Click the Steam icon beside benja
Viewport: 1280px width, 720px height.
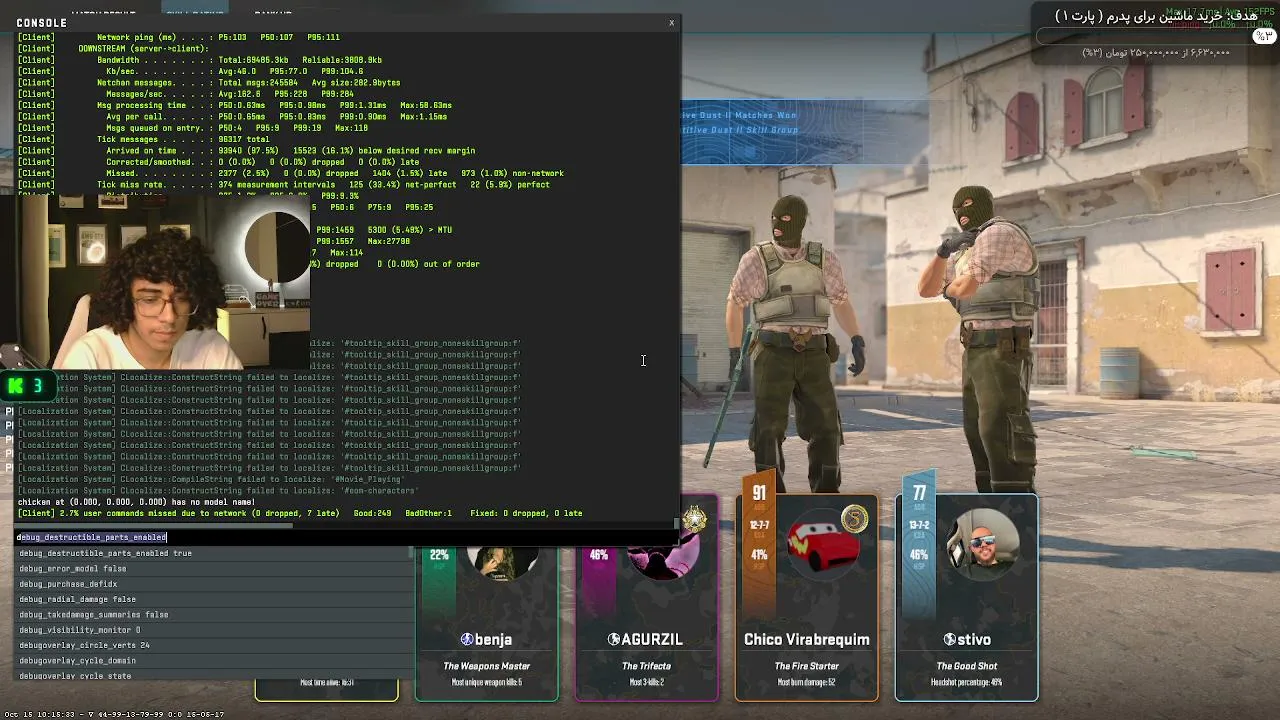point(466,639)
